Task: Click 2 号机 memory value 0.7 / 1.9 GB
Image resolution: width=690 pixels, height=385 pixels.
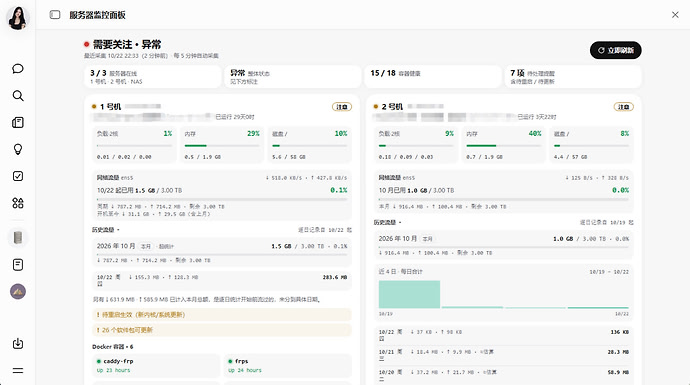Action: [x=484, y=157]
